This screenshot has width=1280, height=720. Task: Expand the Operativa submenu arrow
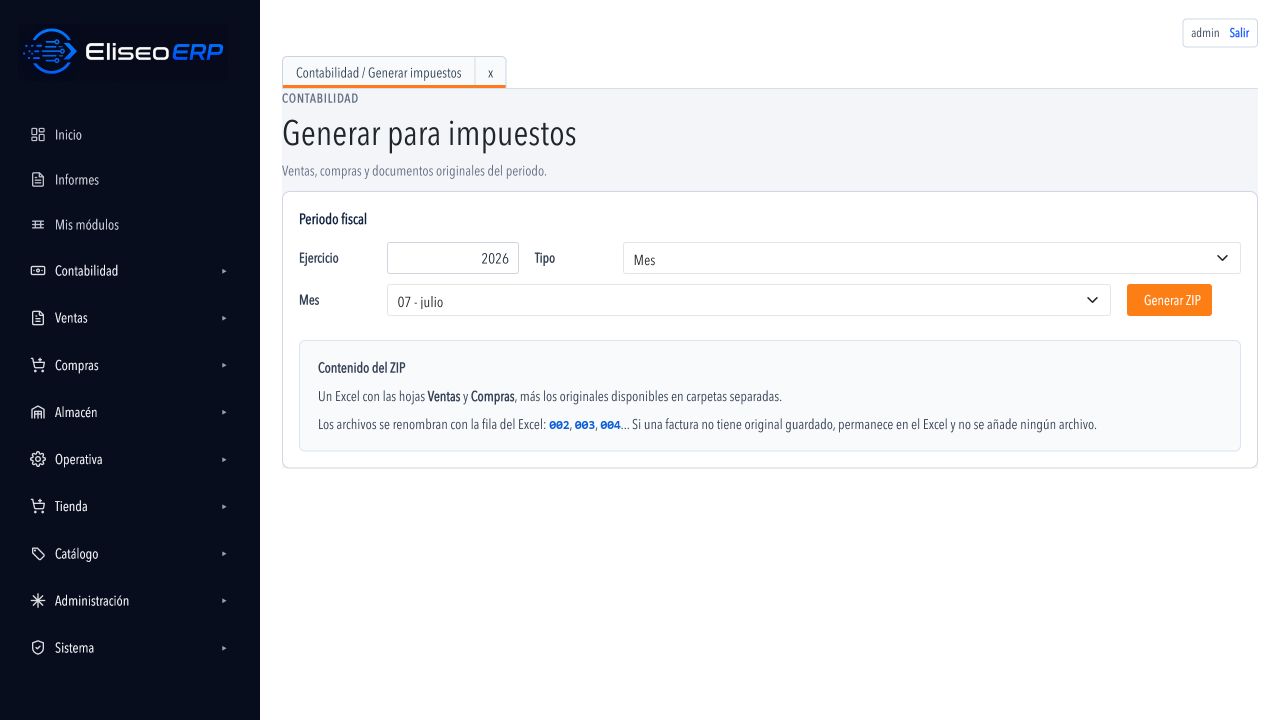point(224,459)
